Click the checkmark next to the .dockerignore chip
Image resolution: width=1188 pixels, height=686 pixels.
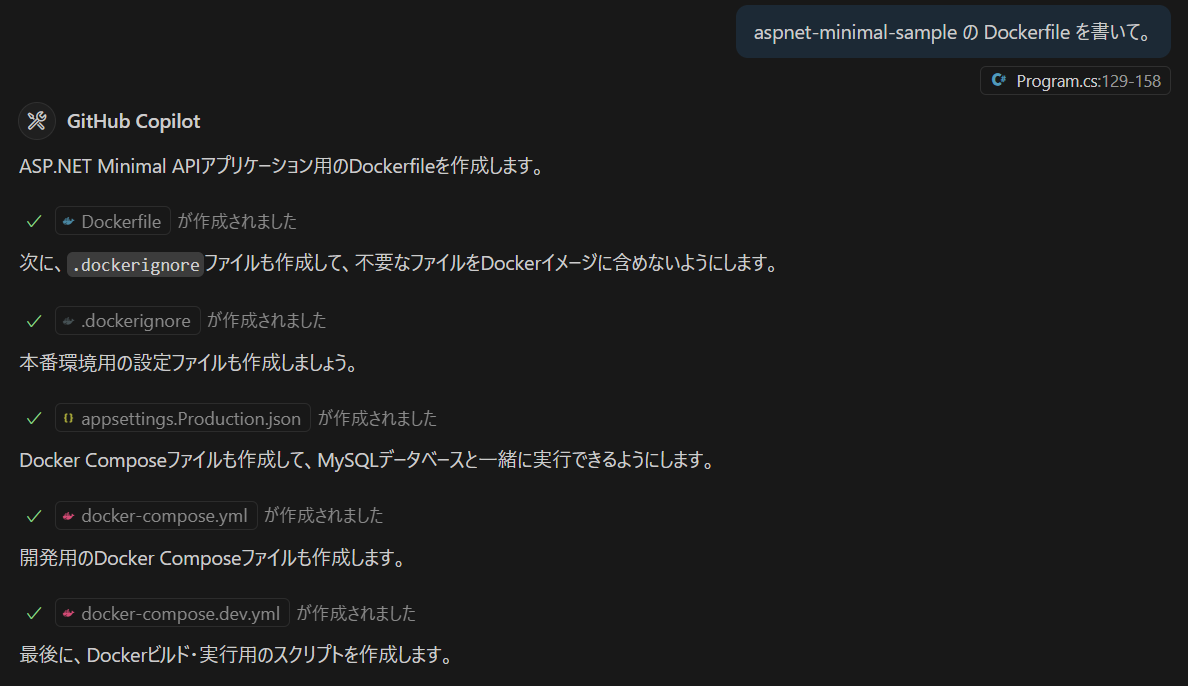coord(34,320)
